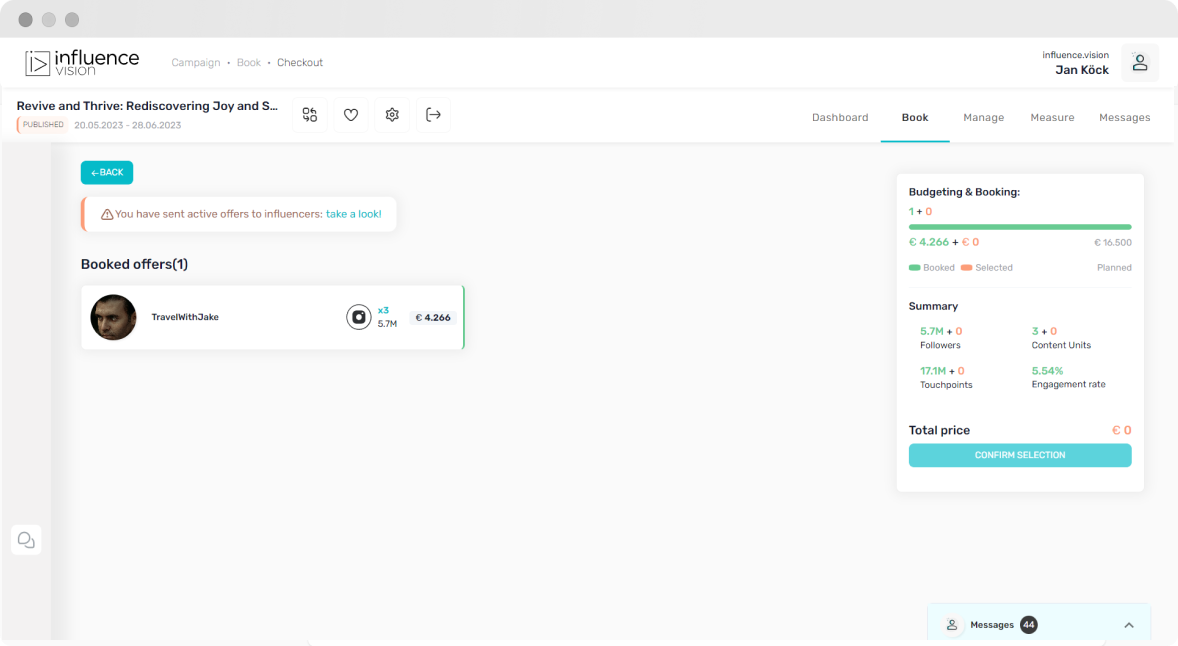The image size is (1178, 646).
Task: Open campaign settings gear icon
Action: (x=392, y=115)
